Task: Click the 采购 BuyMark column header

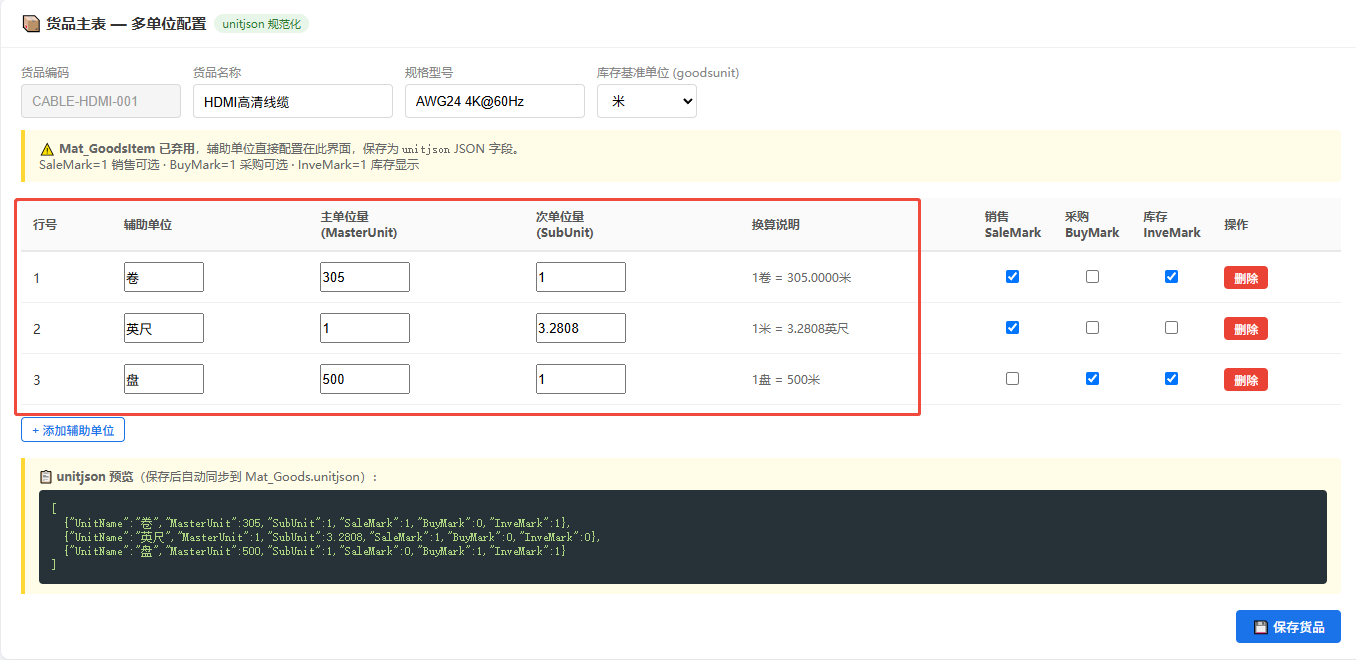Action: (1092, 225)
